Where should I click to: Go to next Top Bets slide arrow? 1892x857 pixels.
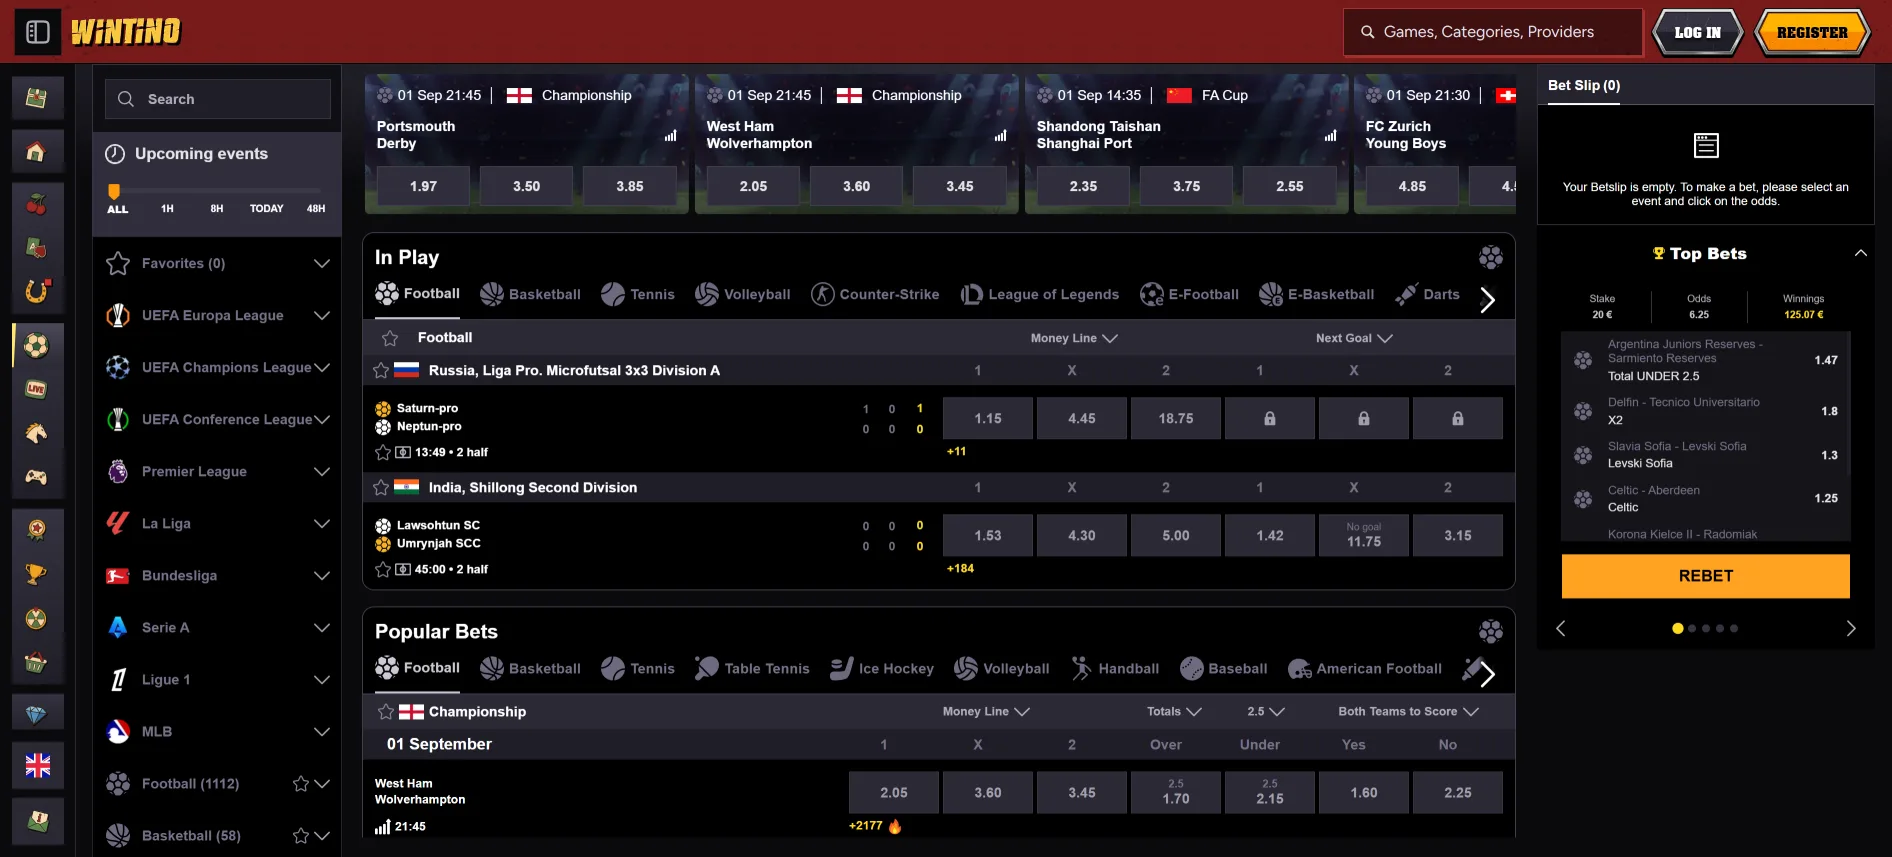pyautogui.click(x=1850, y=628)
